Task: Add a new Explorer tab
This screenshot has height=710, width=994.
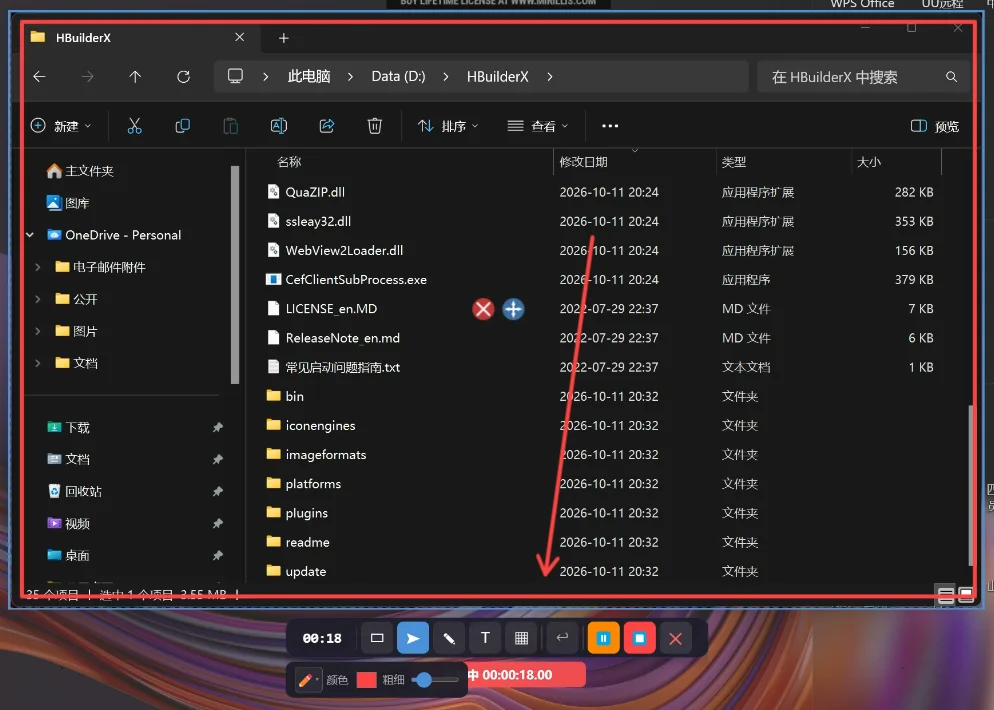Action: click(283, 38)
